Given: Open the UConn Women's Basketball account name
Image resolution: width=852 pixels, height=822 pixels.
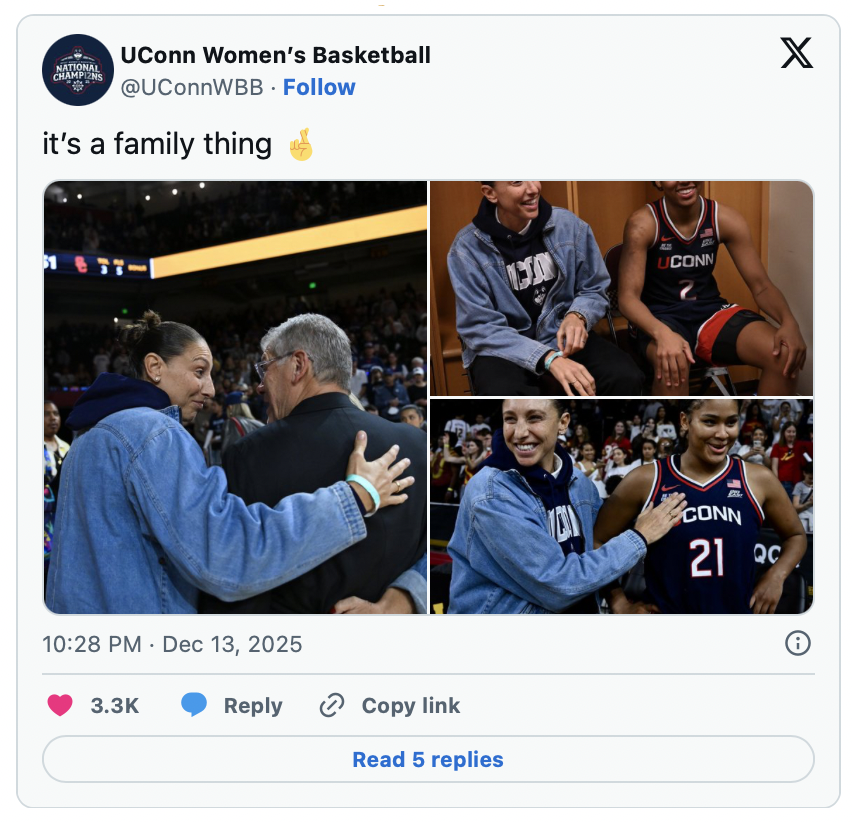Looking at the screenshot, I should [x=275, y=55].
